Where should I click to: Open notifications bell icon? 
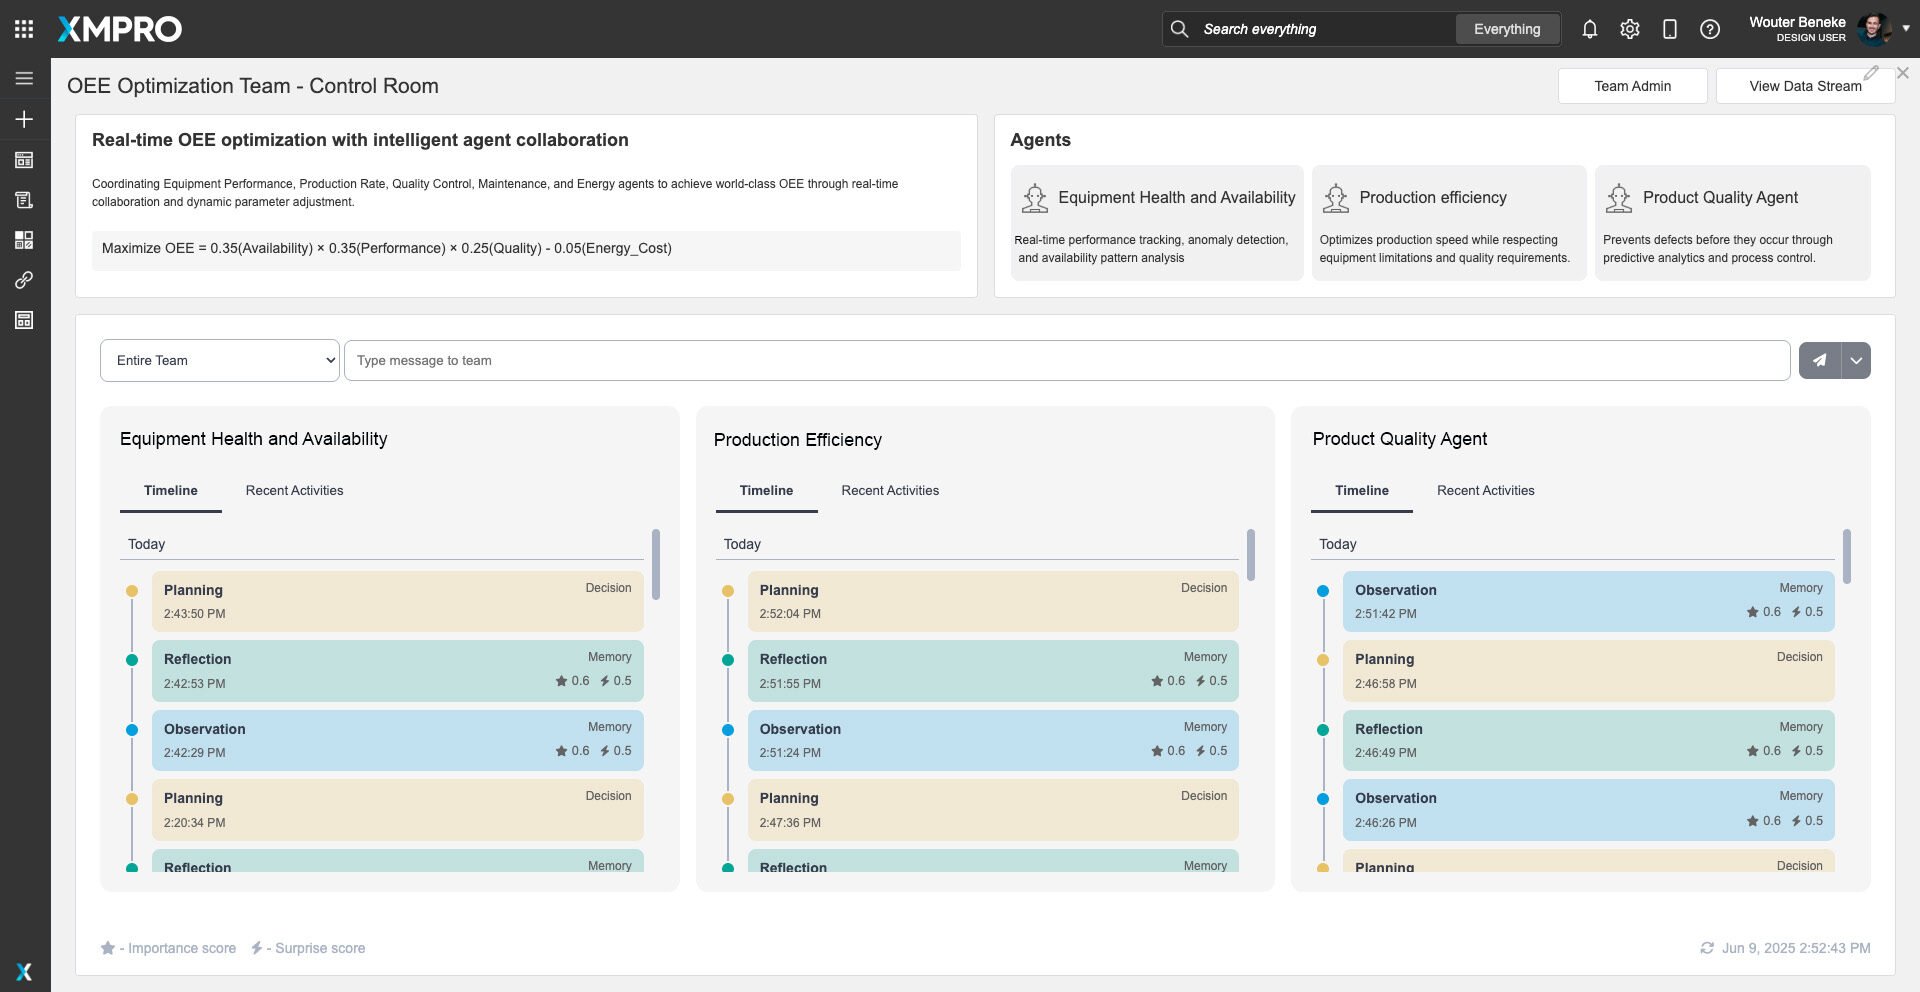click(x=1589, y=29)
